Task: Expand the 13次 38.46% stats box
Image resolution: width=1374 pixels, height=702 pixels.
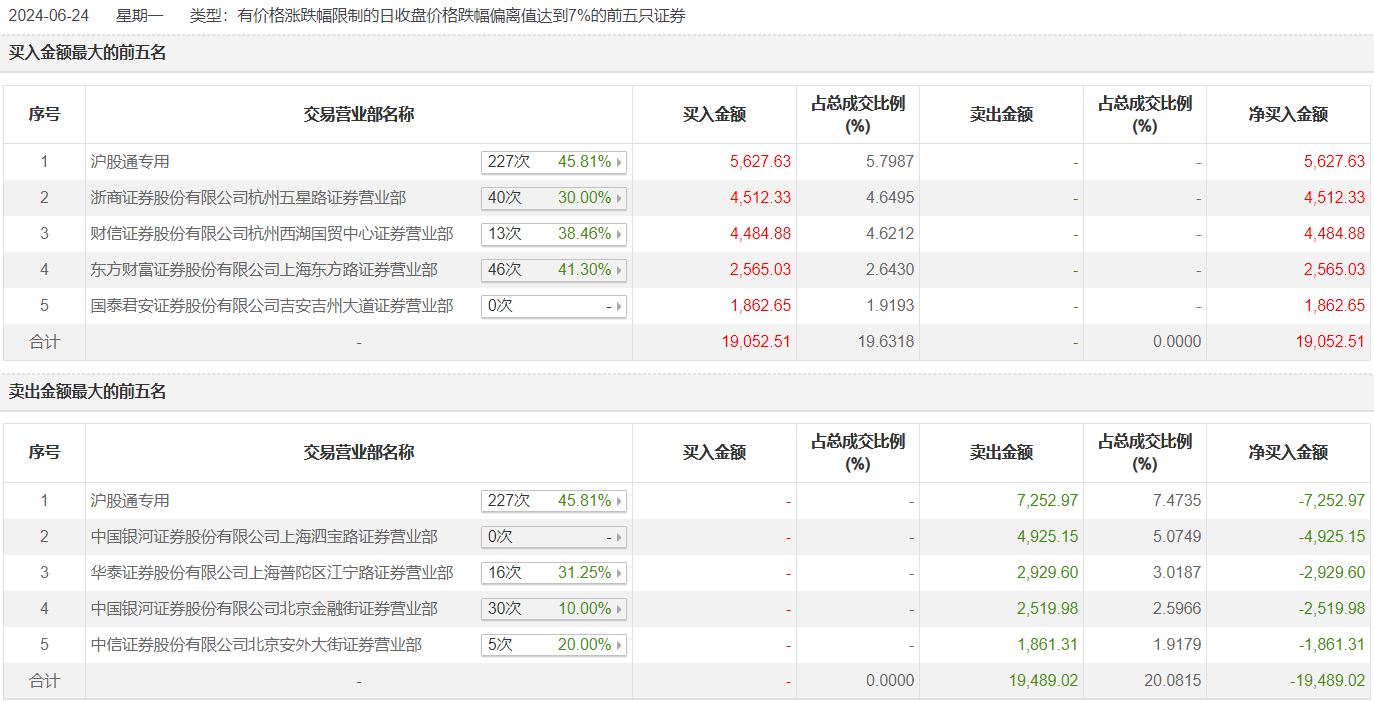Action: pos(554,234)
